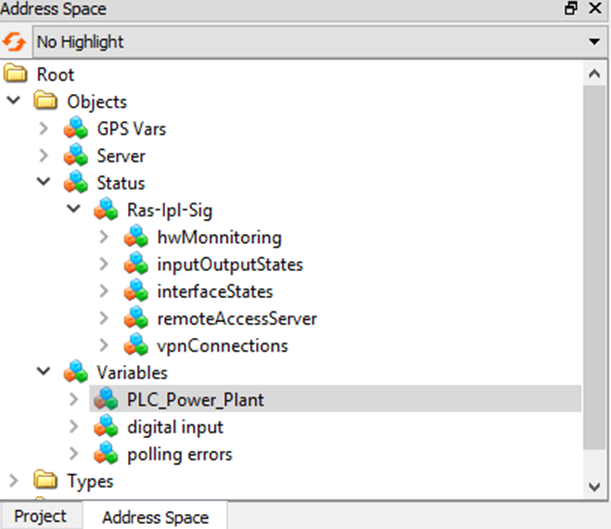
Task: Open the No Highlight dropdown
Action: [x=316, y=42]
